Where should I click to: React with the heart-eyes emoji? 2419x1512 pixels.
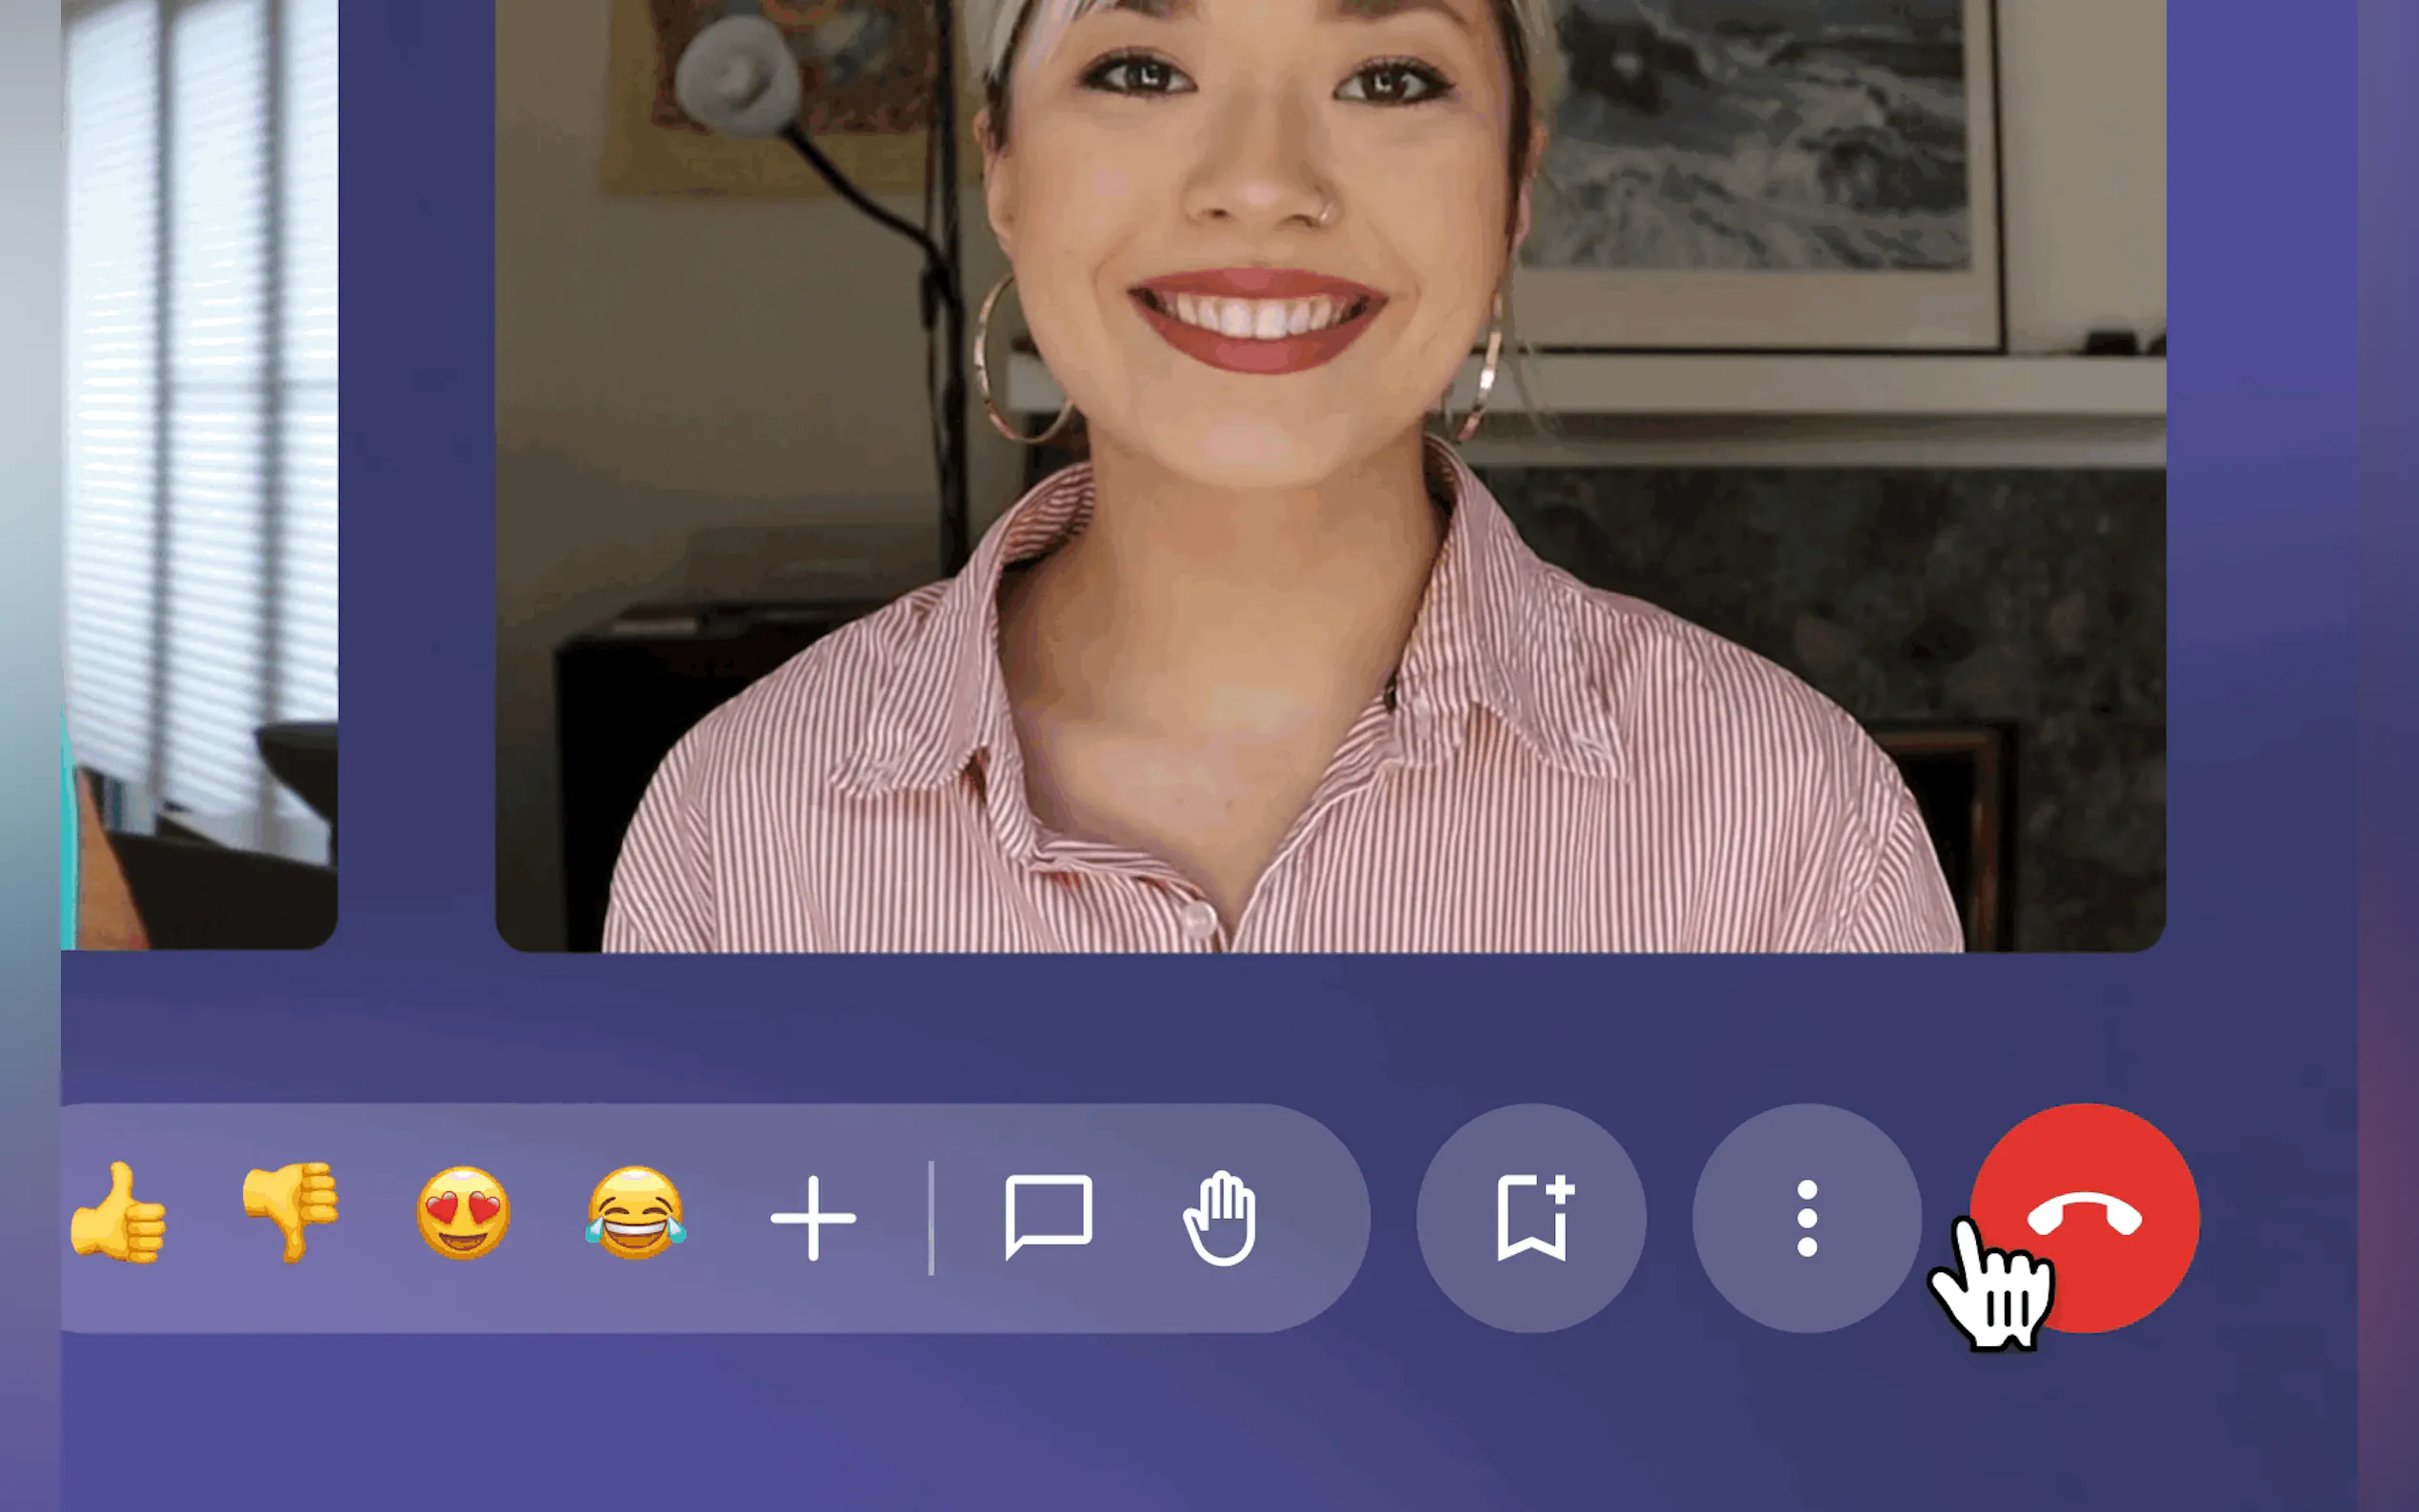coord(463,1212)
